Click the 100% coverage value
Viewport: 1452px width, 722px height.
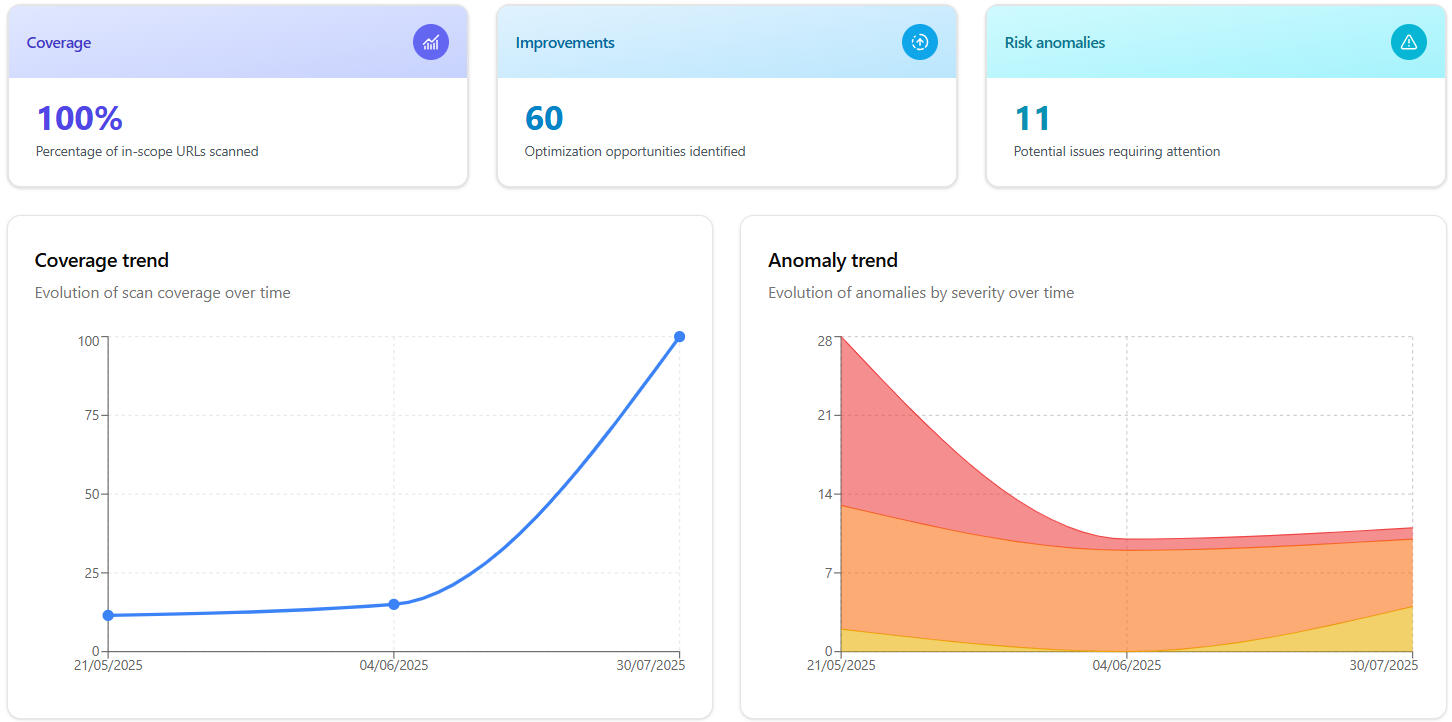[80, 118]
